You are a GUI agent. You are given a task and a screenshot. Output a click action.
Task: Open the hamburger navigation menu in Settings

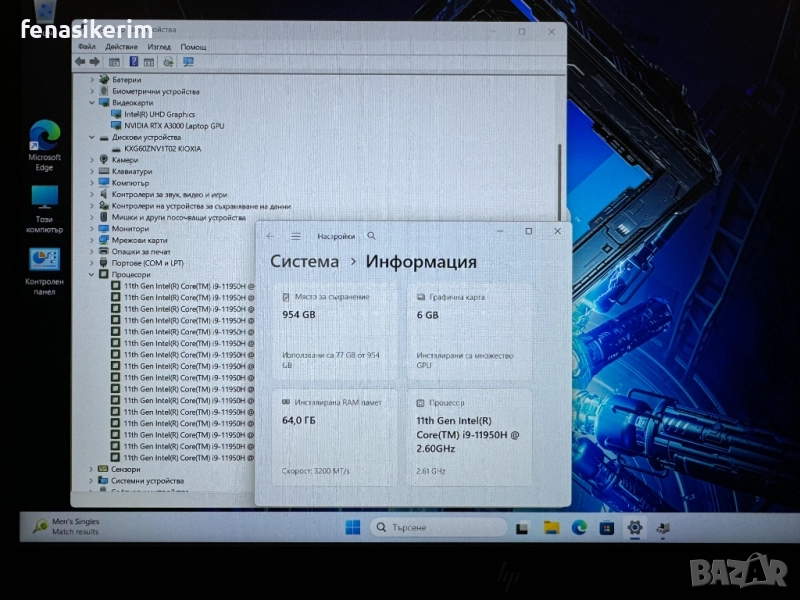pyautogui.click(x=296, y=236)
